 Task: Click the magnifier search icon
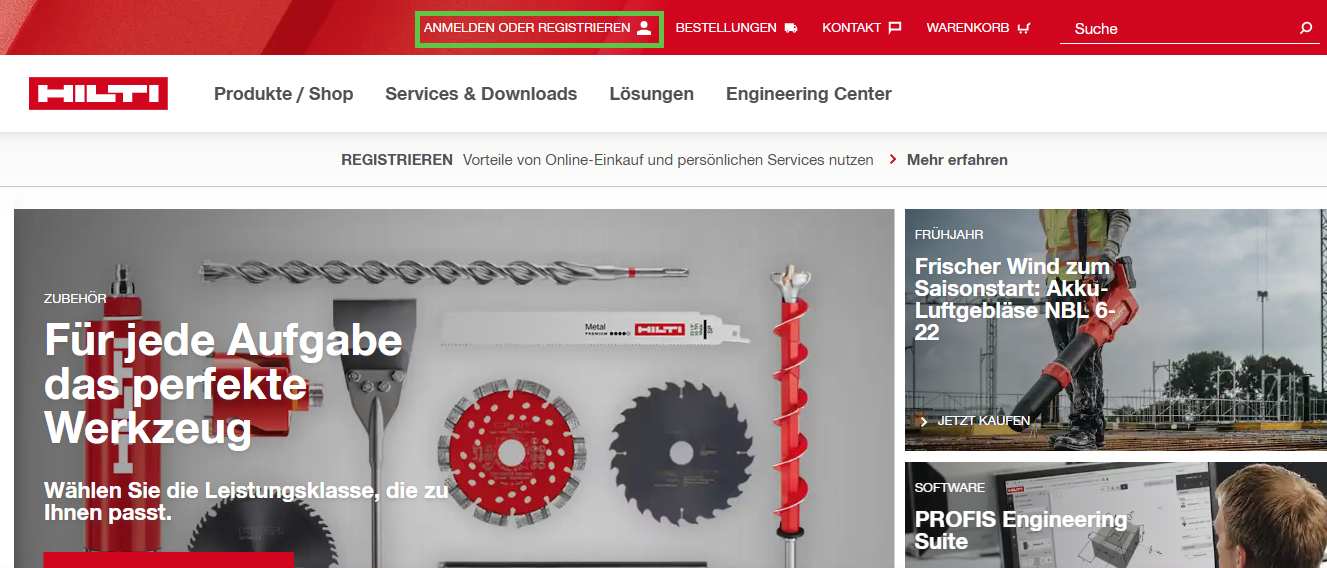pyautogui.click(x=1306, y=28)
